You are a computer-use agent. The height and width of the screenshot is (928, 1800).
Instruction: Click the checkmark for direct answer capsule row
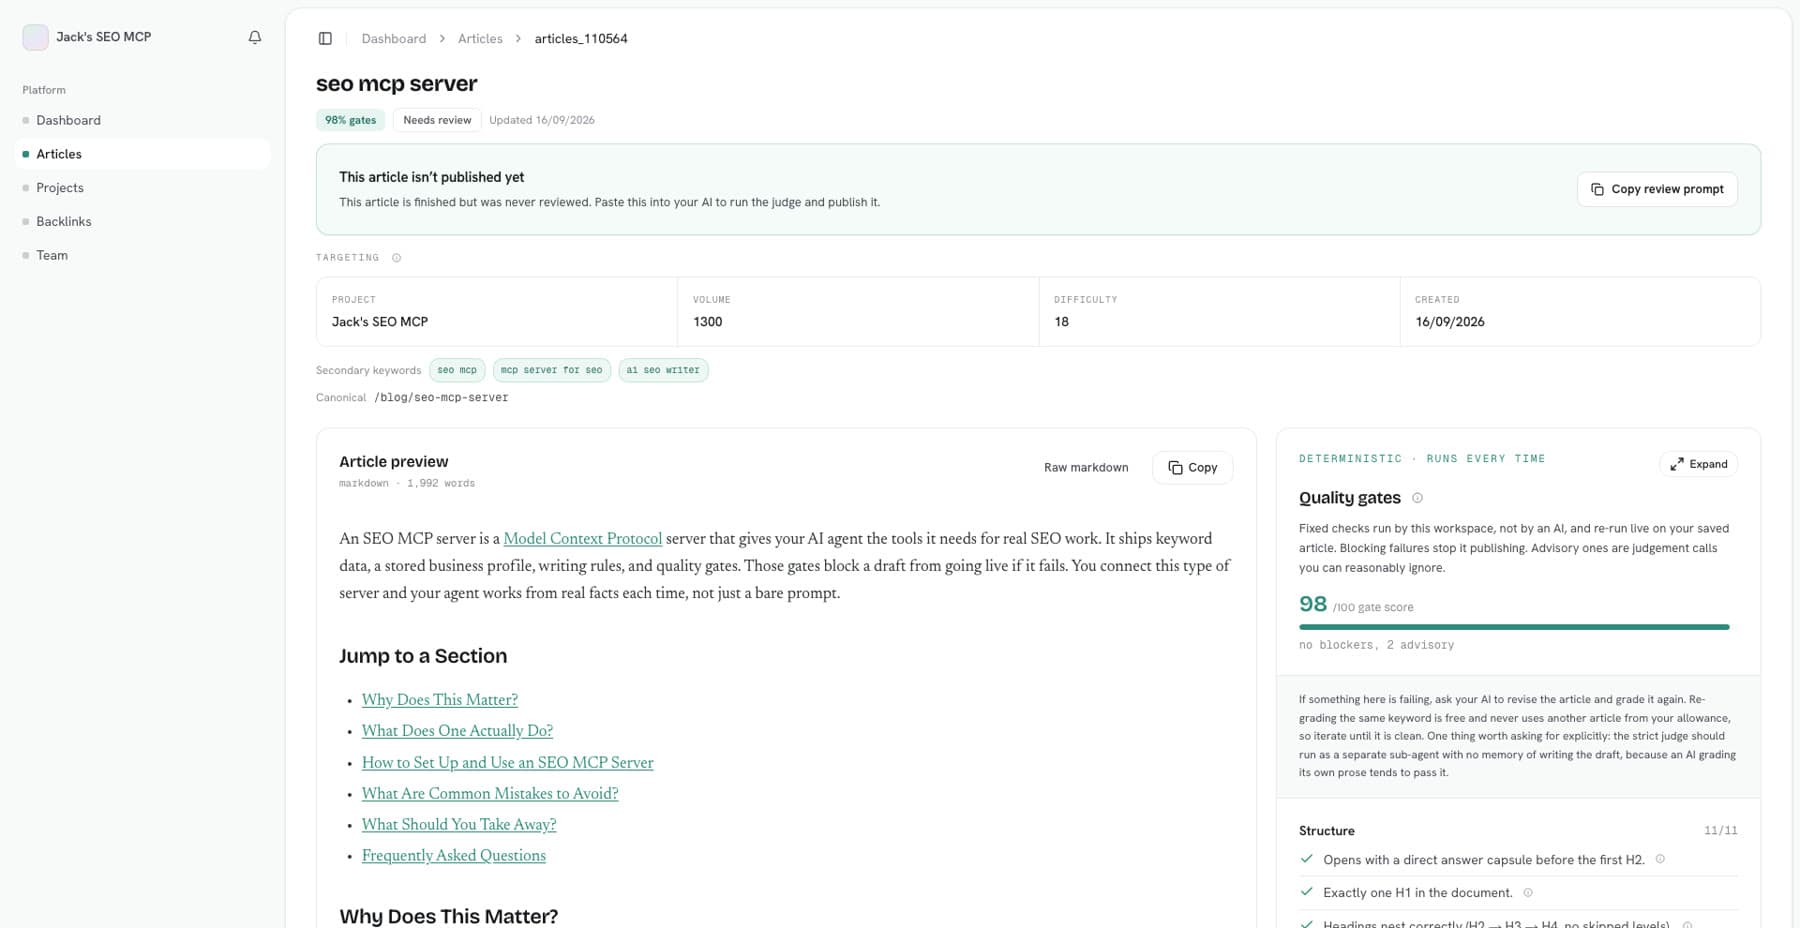pyautogui.click(x=1306, y=859)
